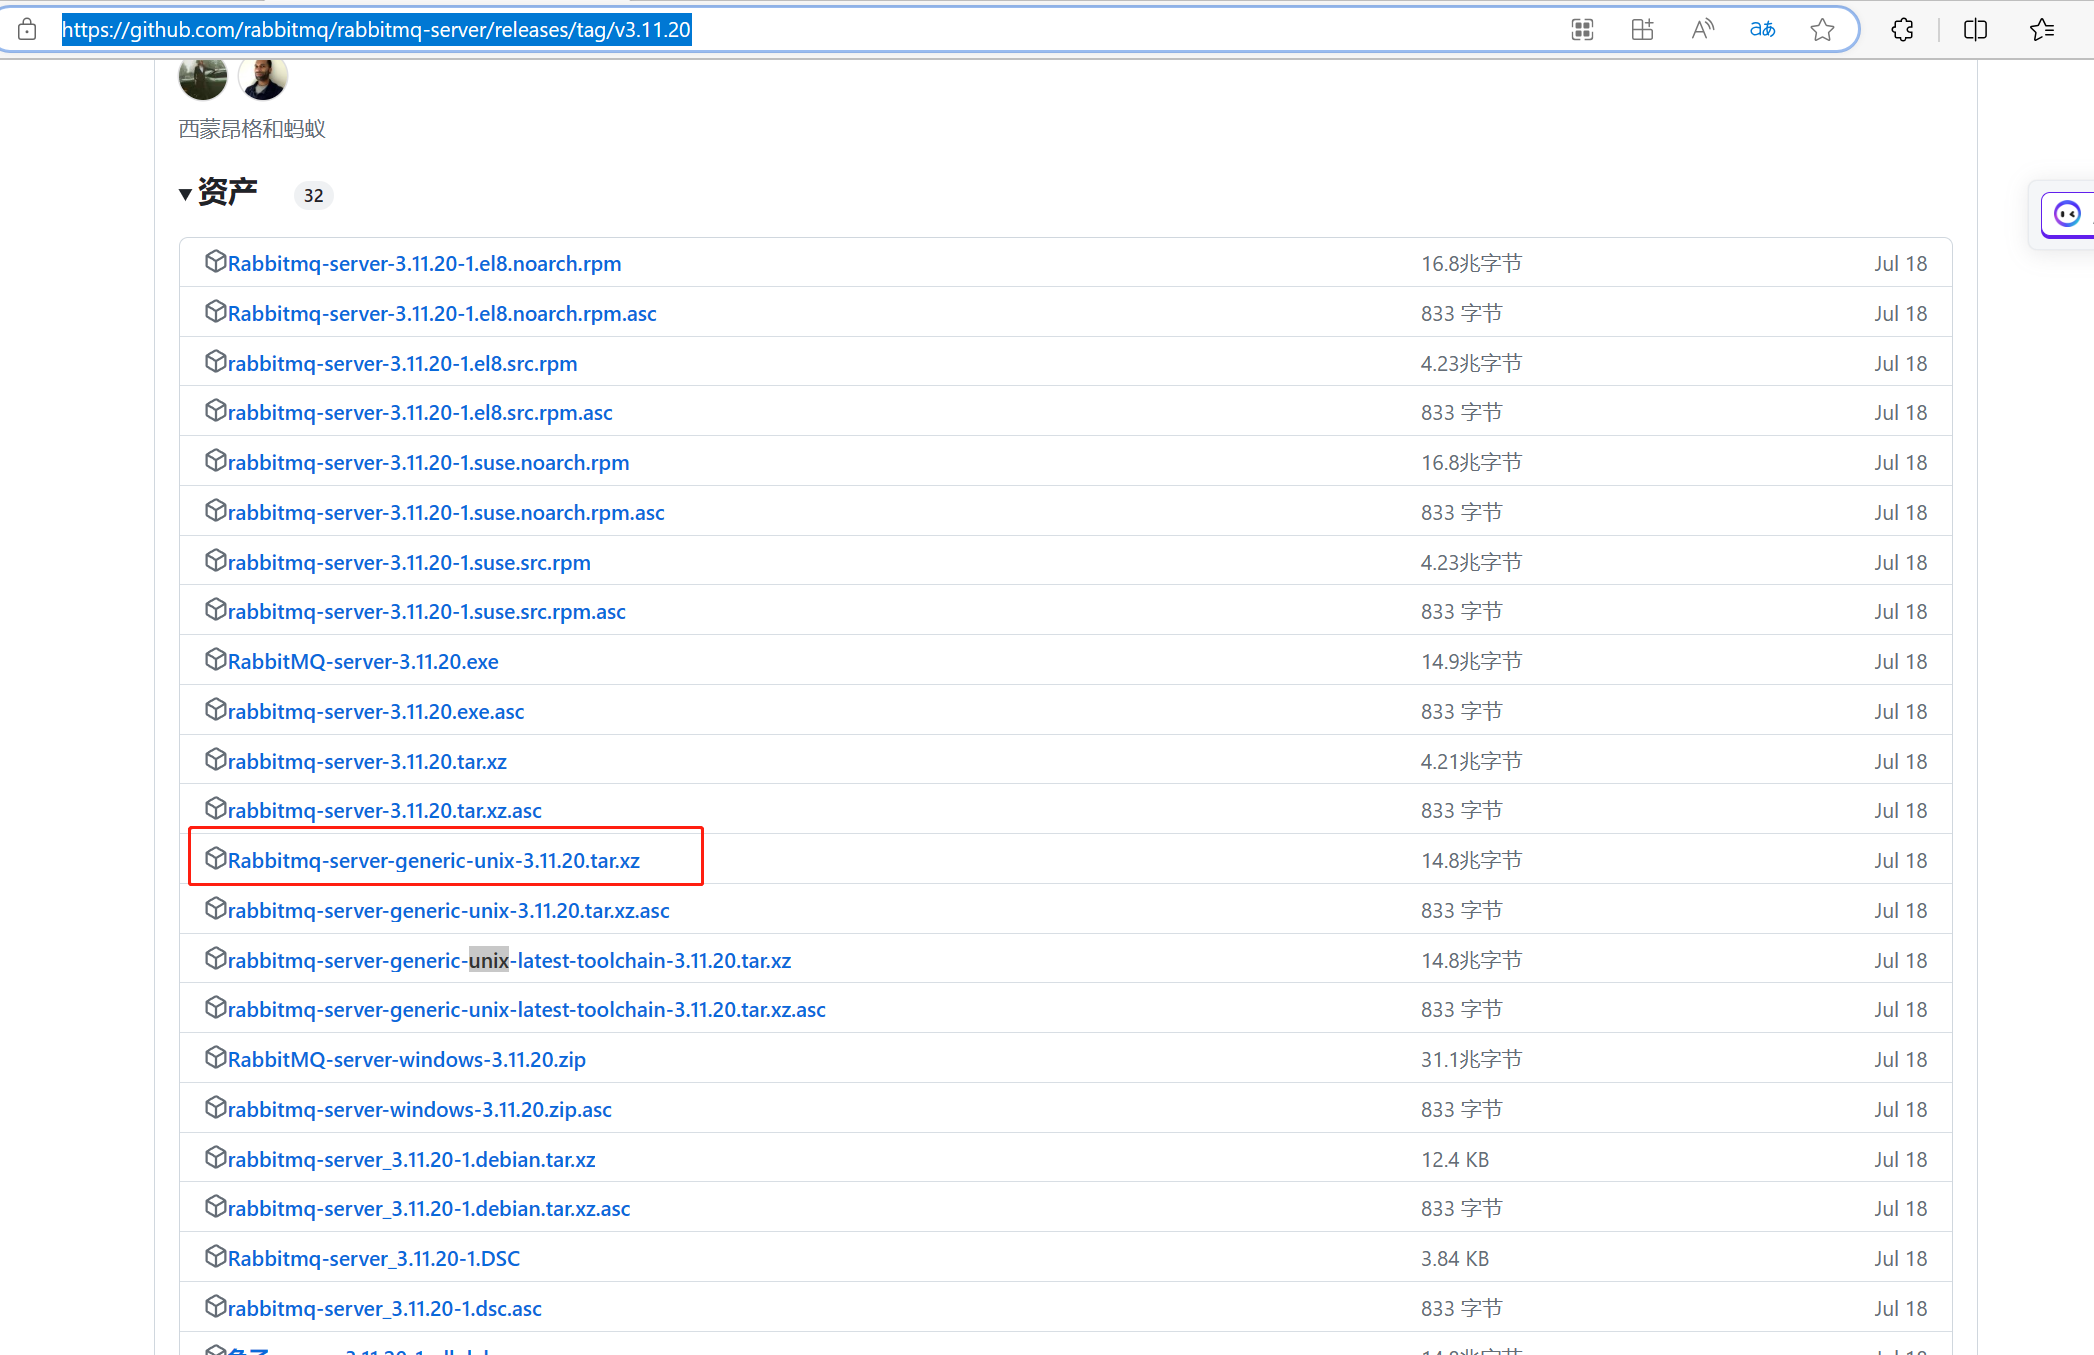Click the site lock info icon

click(x=27, y=30)
